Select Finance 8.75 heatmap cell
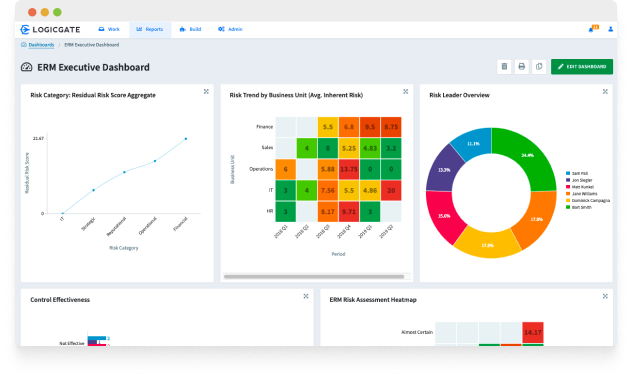 click(x=391, y=127)
